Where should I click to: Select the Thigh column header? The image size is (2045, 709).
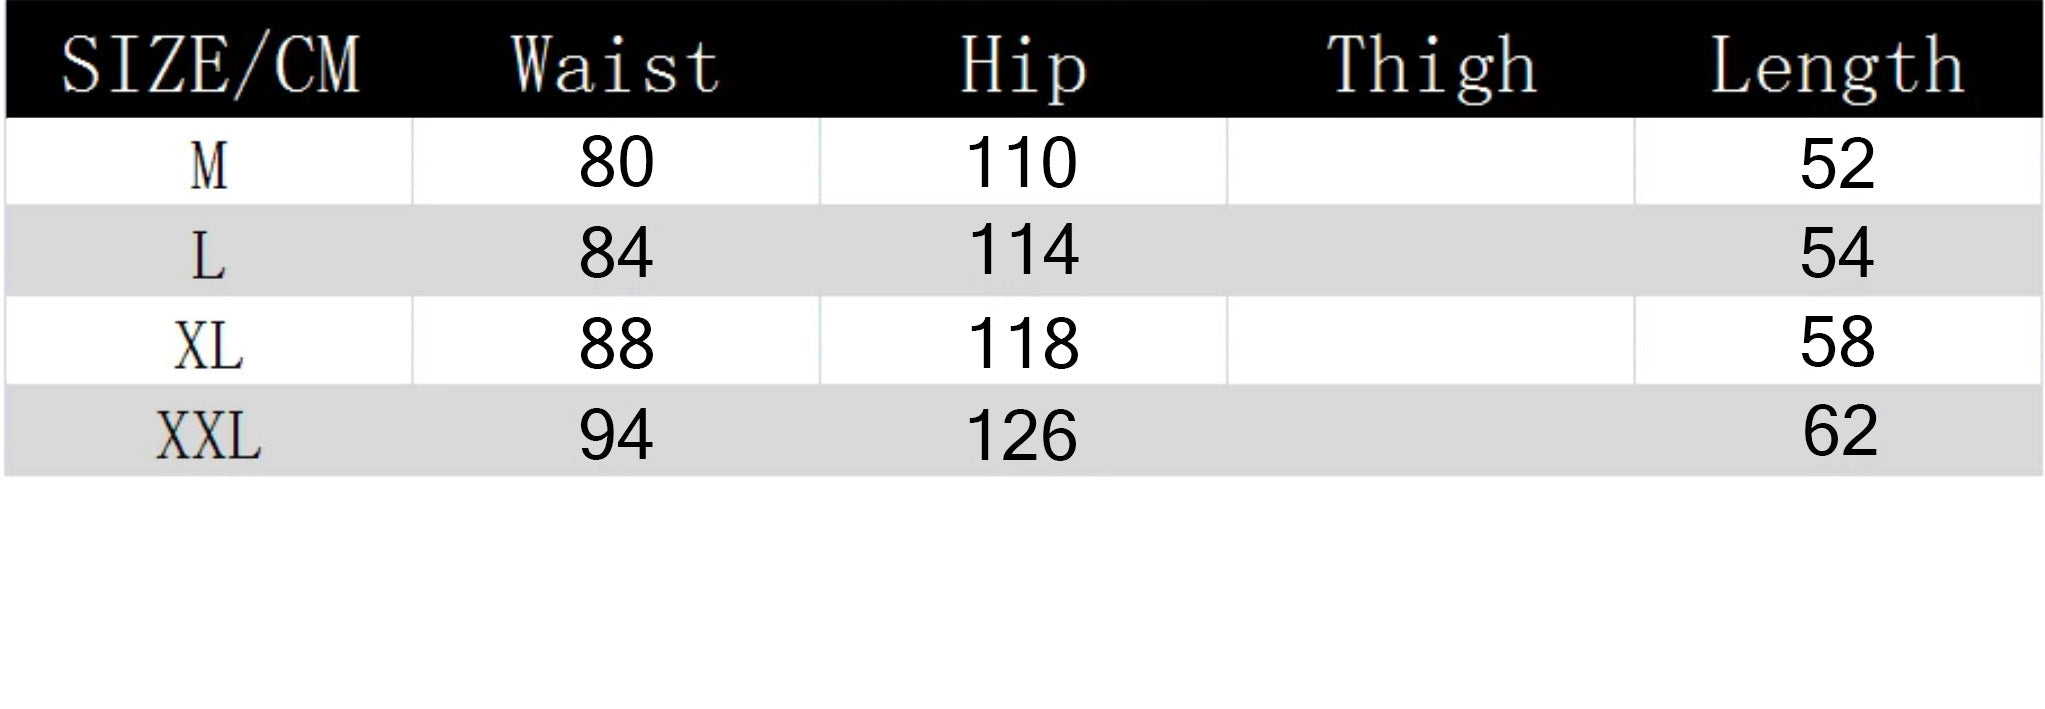point(1431,66)
